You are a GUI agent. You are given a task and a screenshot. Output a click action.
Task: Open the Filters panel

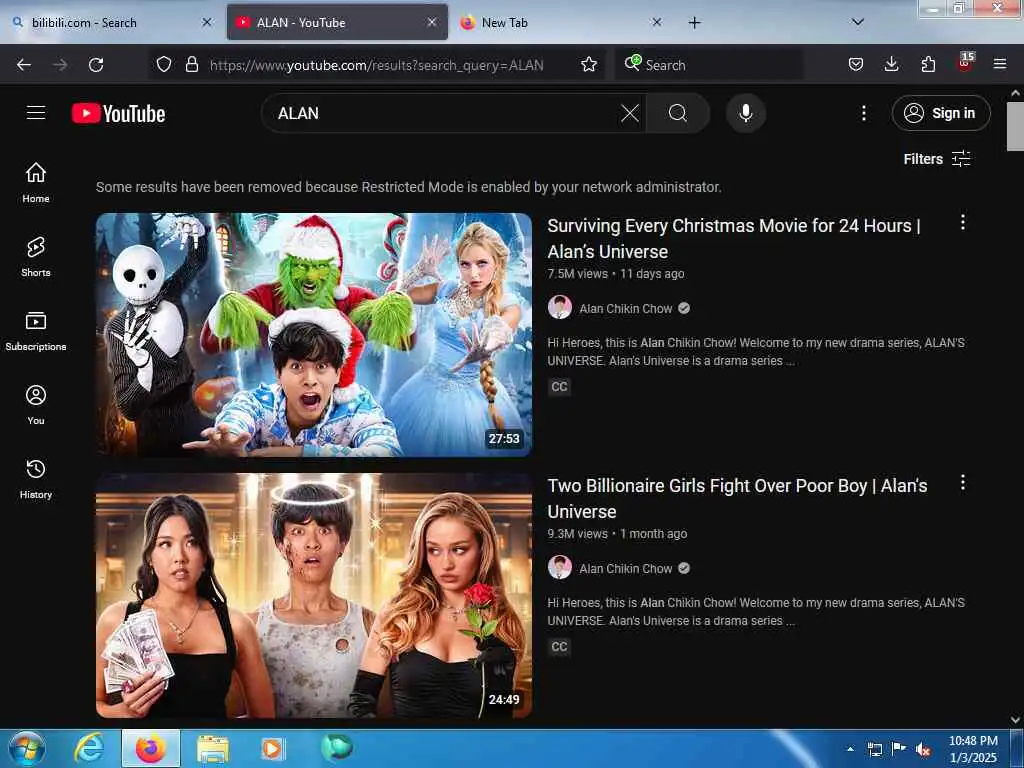click(936, 159)
